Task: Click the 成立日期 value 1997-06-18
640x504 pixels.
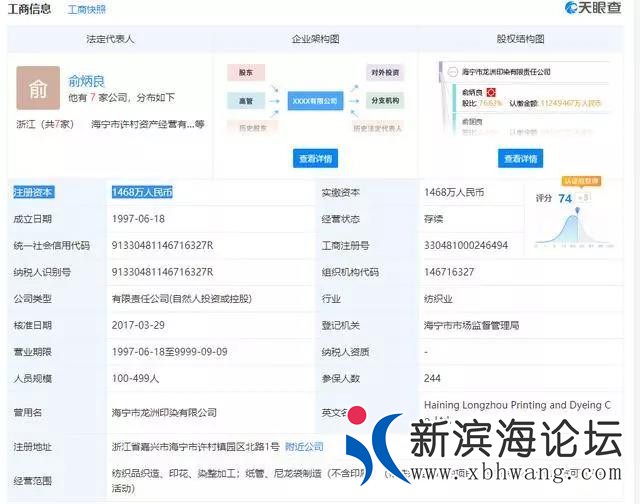Action: [x=138, y=219]
